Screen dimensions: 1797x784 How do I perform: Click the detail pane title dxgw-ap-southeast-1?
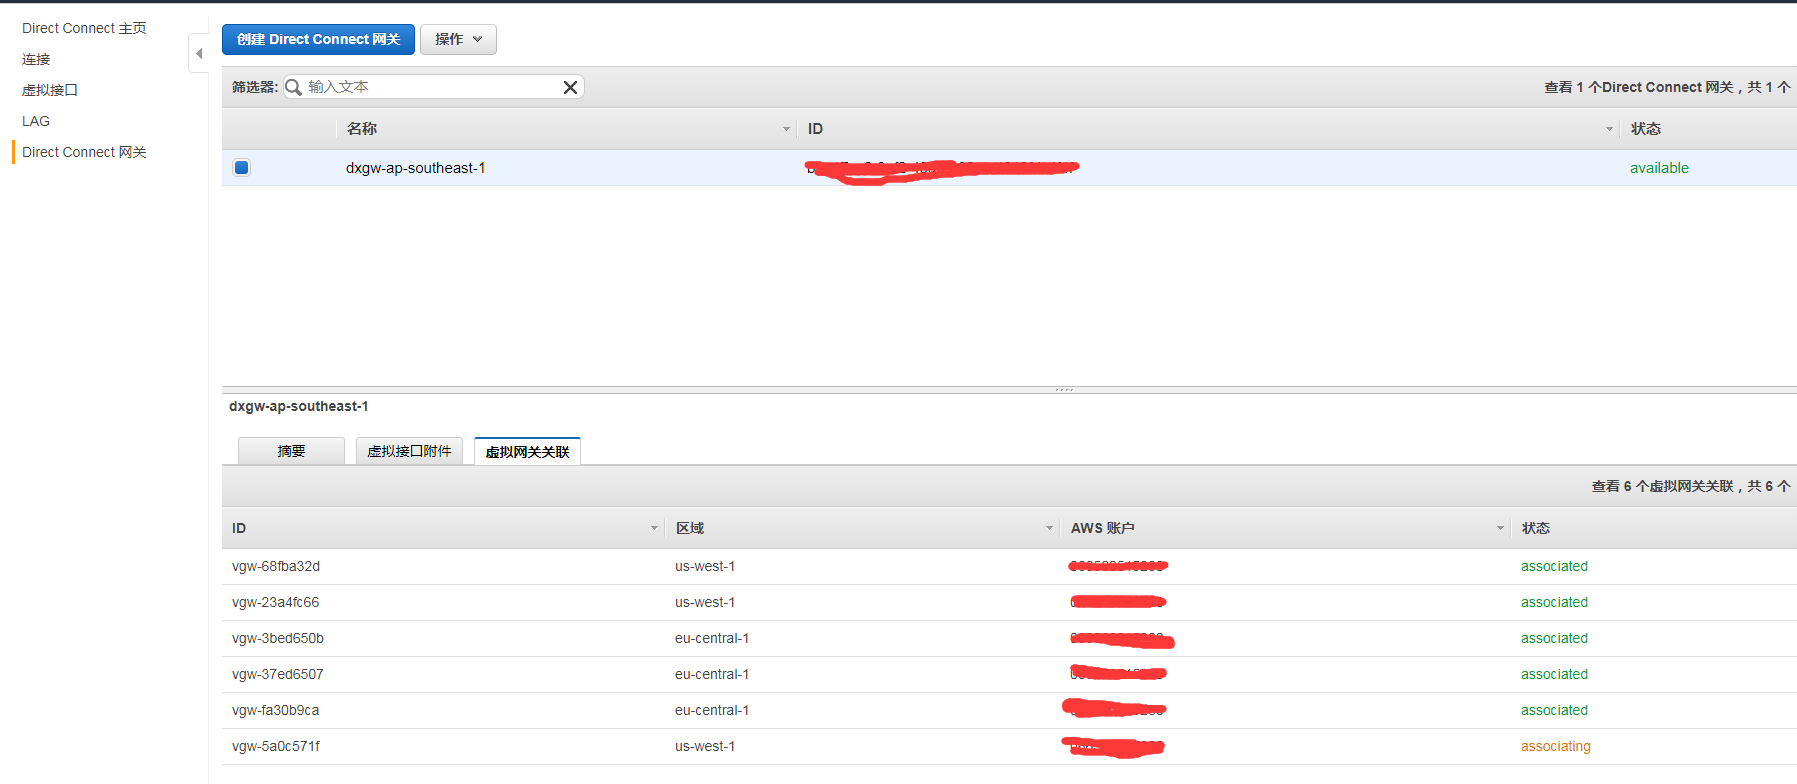coord(298,406)
